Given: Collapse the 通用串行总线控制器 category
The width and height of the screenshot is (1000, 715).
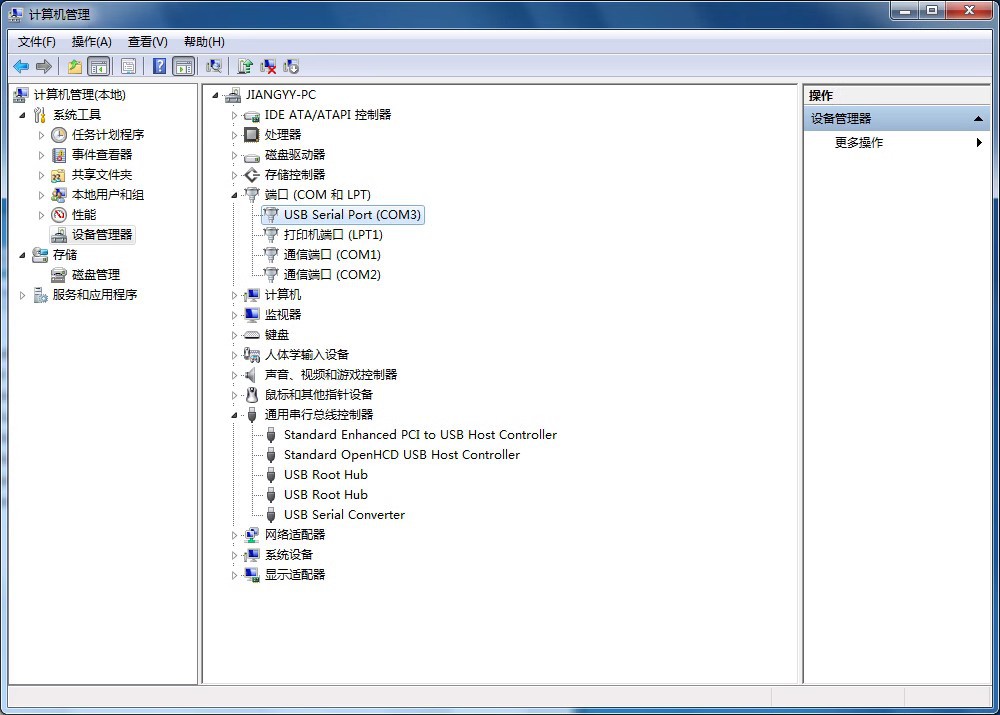Looking at the screenshot, I should coord(234,415).
